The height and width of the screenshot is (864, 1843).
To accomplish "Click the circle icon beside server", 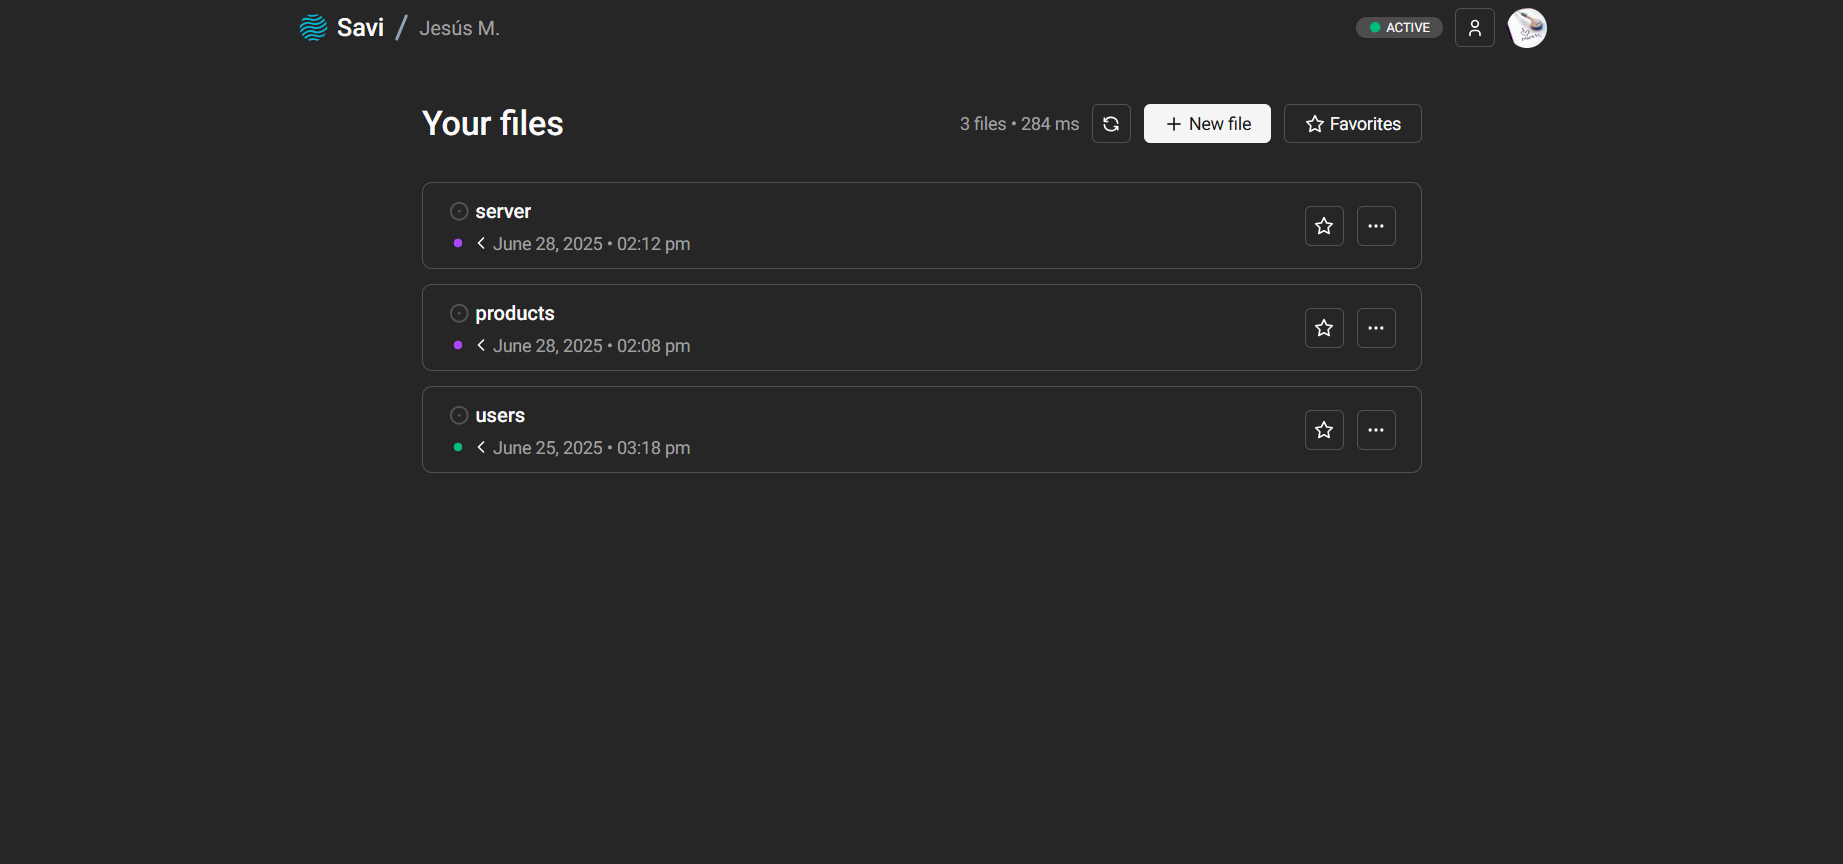I will [459, 211].
